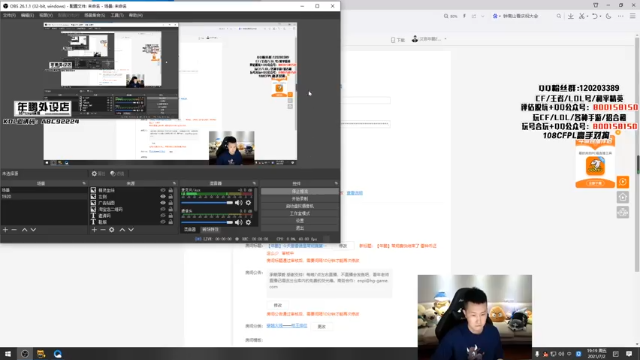Screen dimensions: 640x360
Task: Open controls panel dock float icon
Action: tap(336, 183)
